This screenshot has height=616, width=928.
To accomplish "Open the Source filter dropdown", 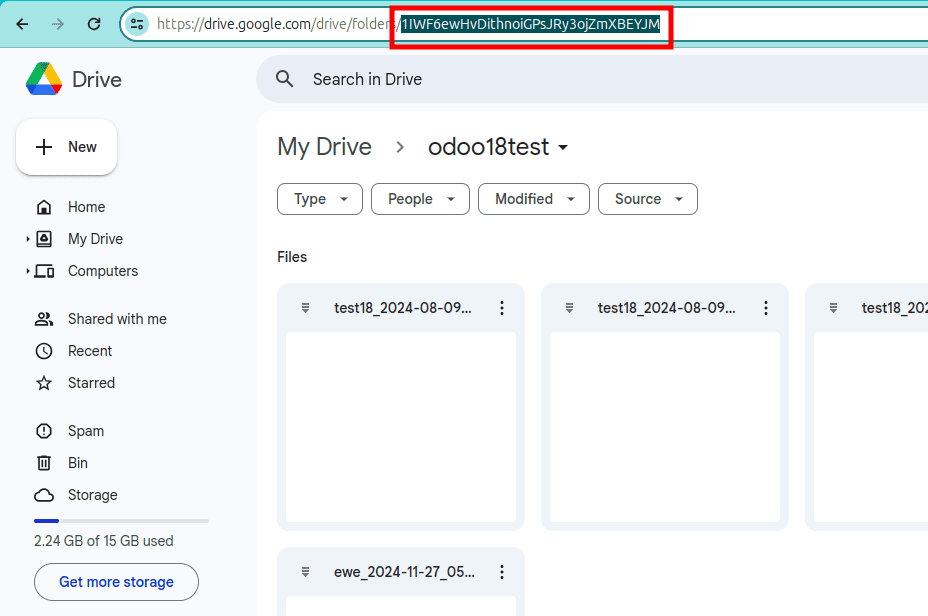I will coord(647,199).
